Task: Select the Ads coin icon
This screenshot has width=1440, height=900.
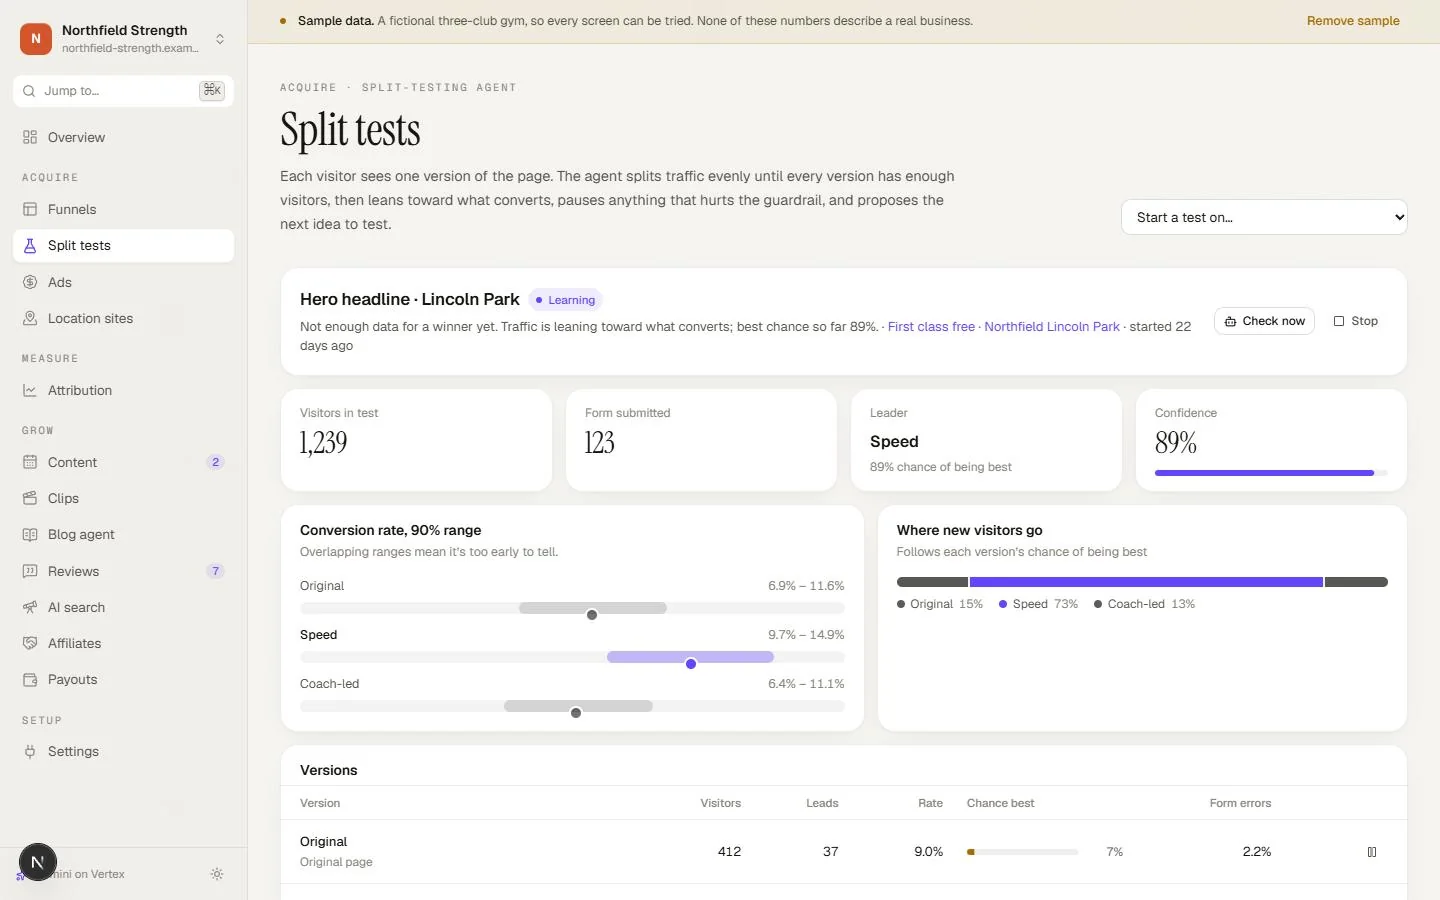Action: 30,282
